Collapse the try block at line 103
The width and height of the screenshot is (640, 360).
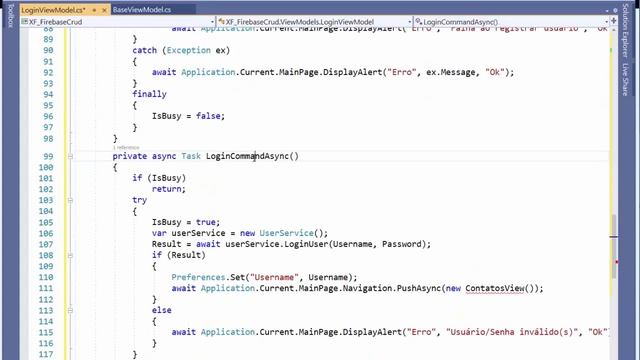point(70,200)
